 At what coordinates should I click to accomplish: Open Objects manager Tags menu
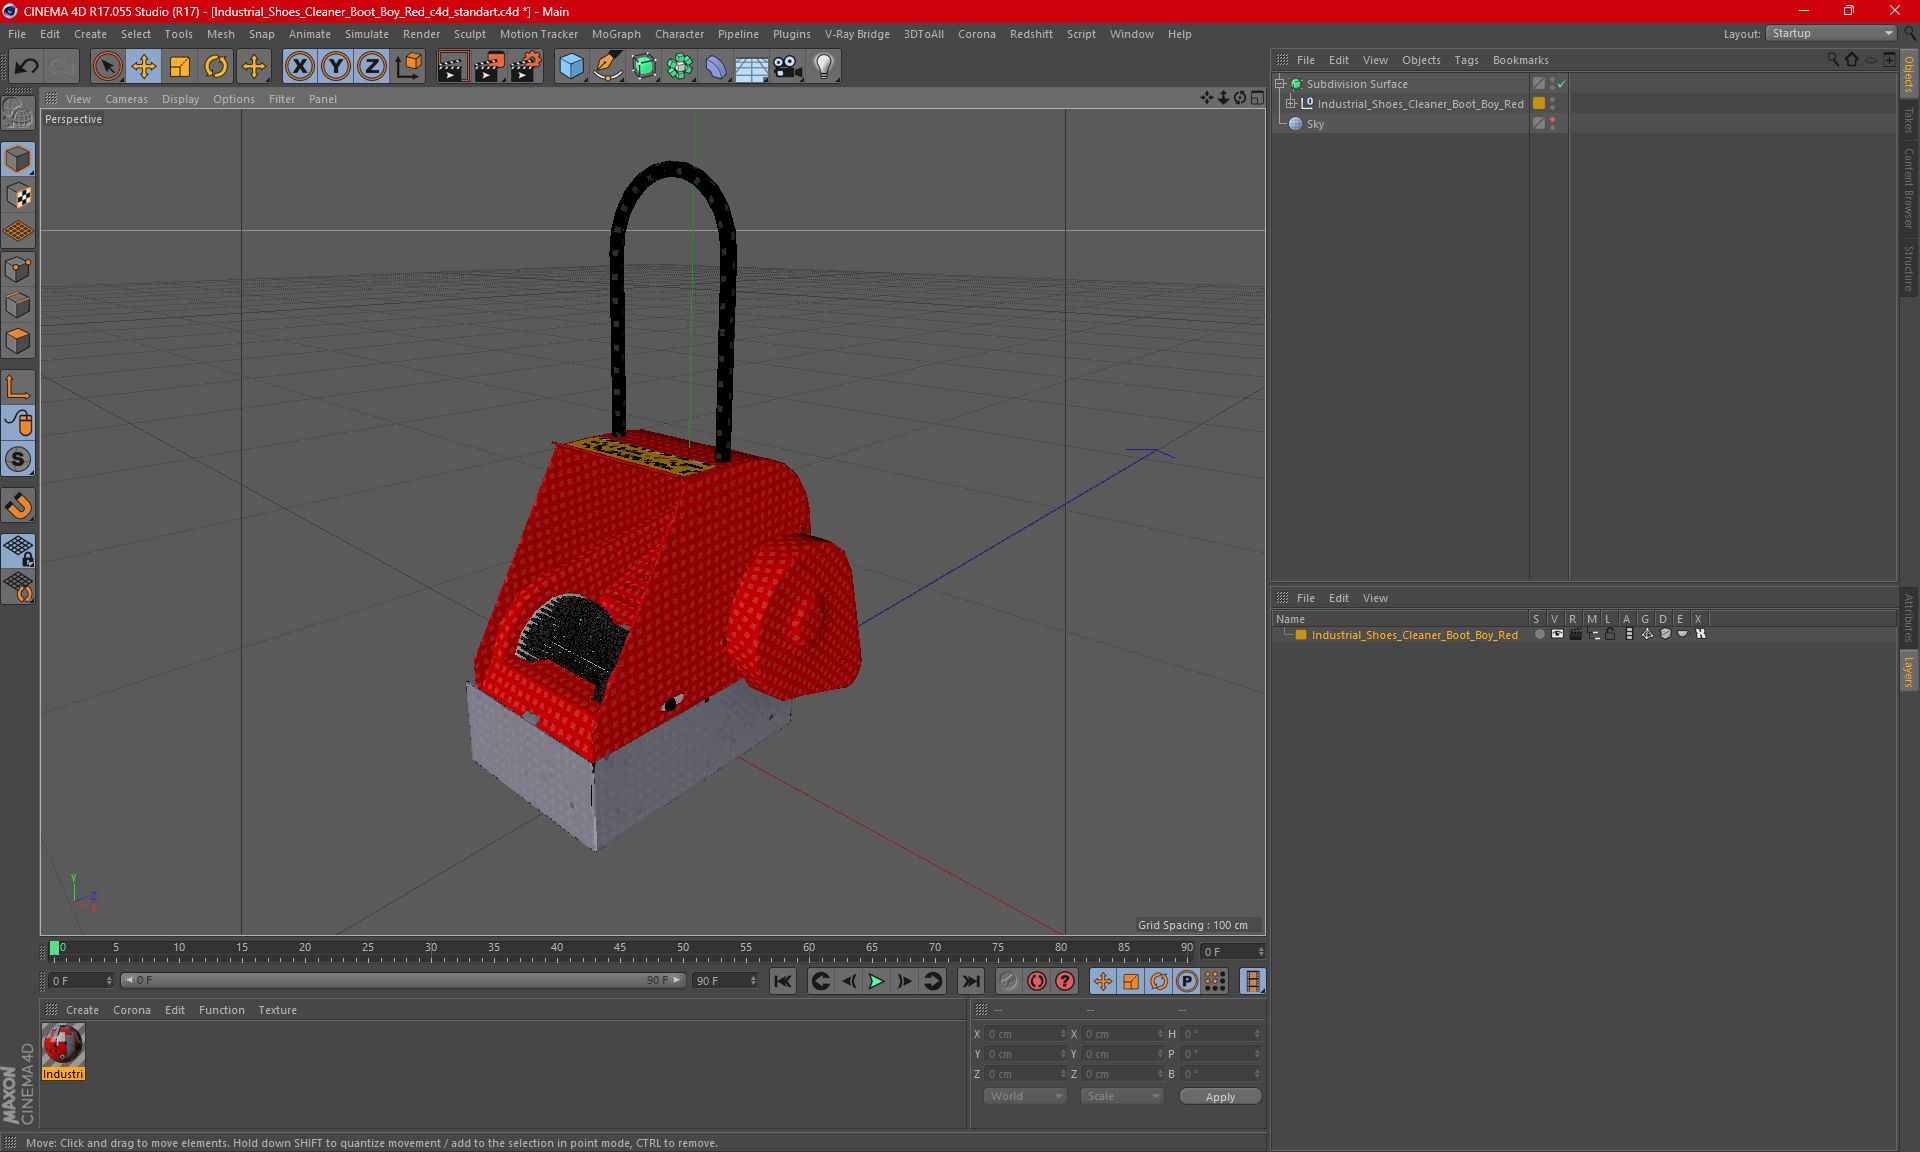[x=1466, y=60]
